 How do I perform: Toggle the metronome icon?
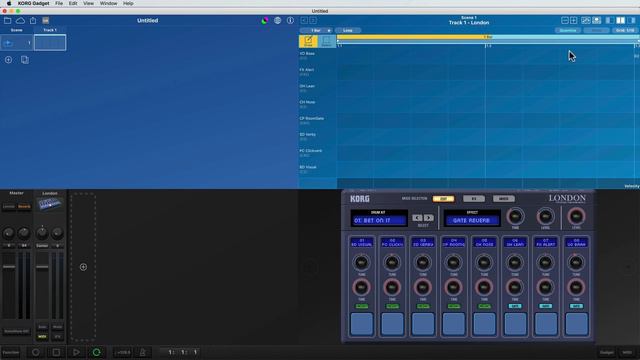point(142,352)
